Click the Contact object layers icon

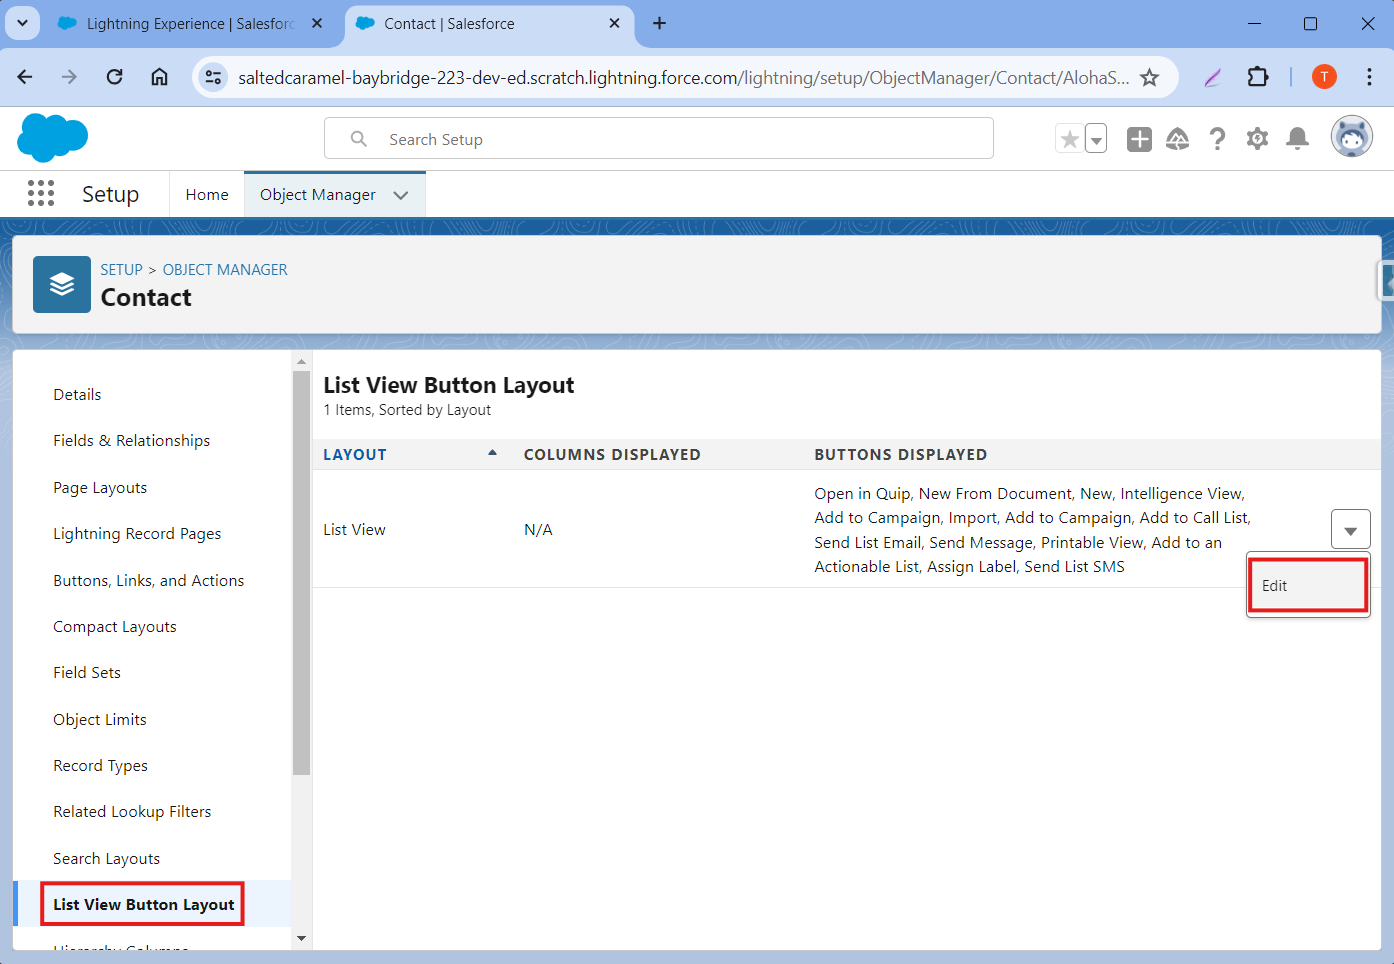point(62,284)
